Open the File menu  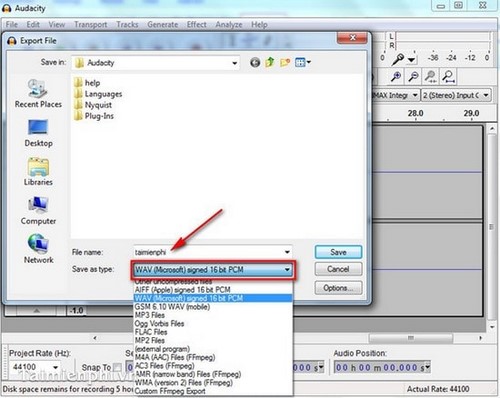[x=12, y=25]
